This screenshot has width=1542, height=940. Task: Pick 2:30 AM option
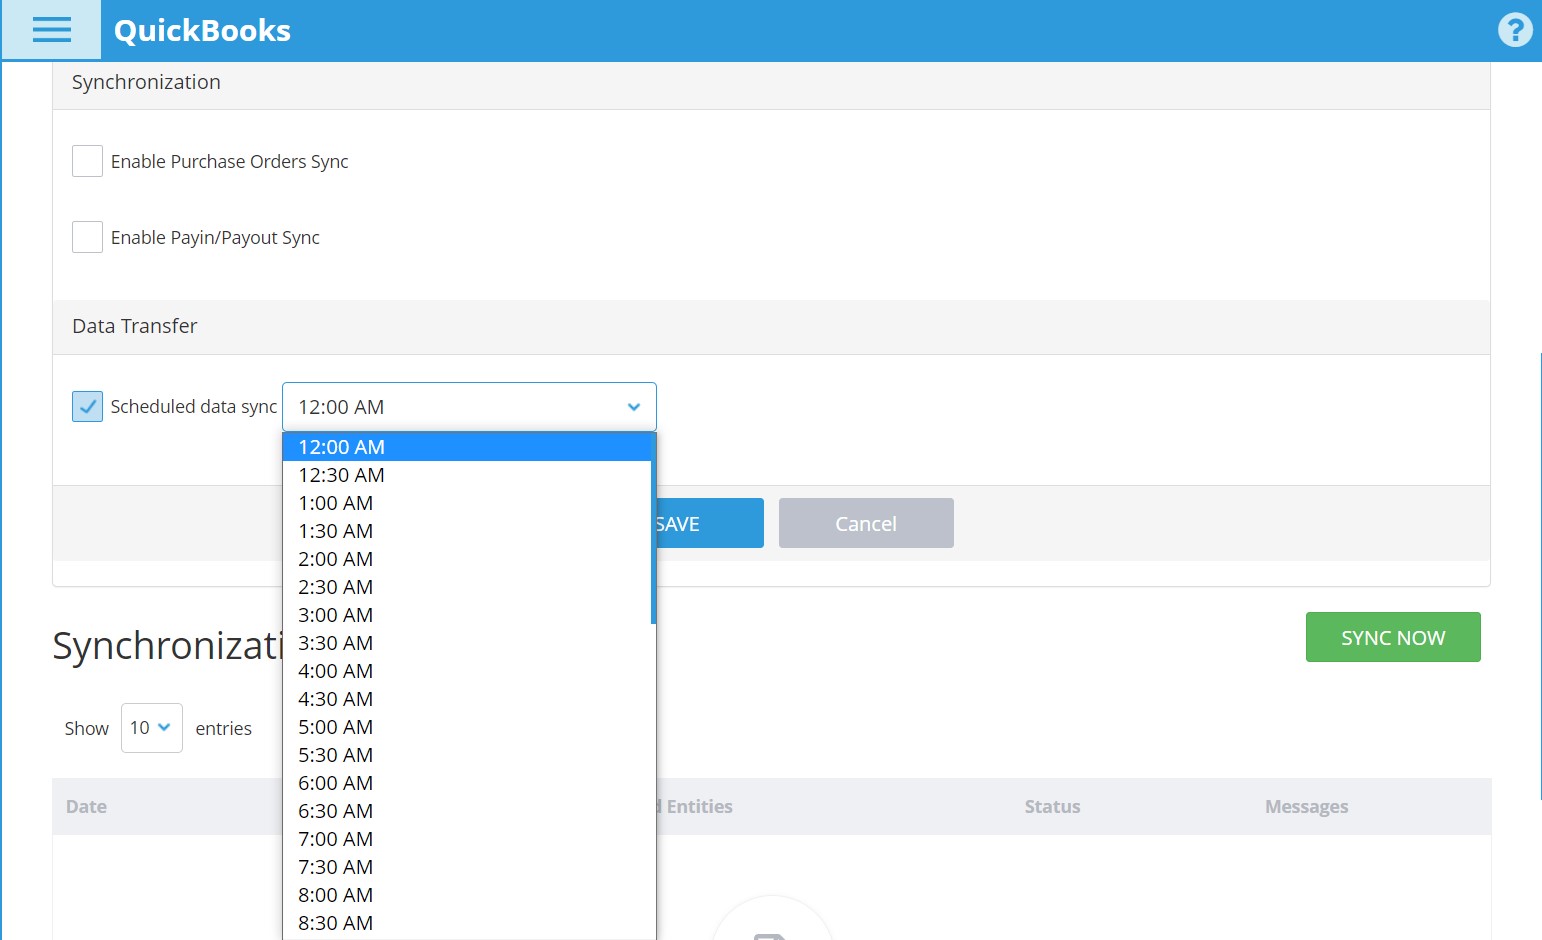tap(467, 587)
